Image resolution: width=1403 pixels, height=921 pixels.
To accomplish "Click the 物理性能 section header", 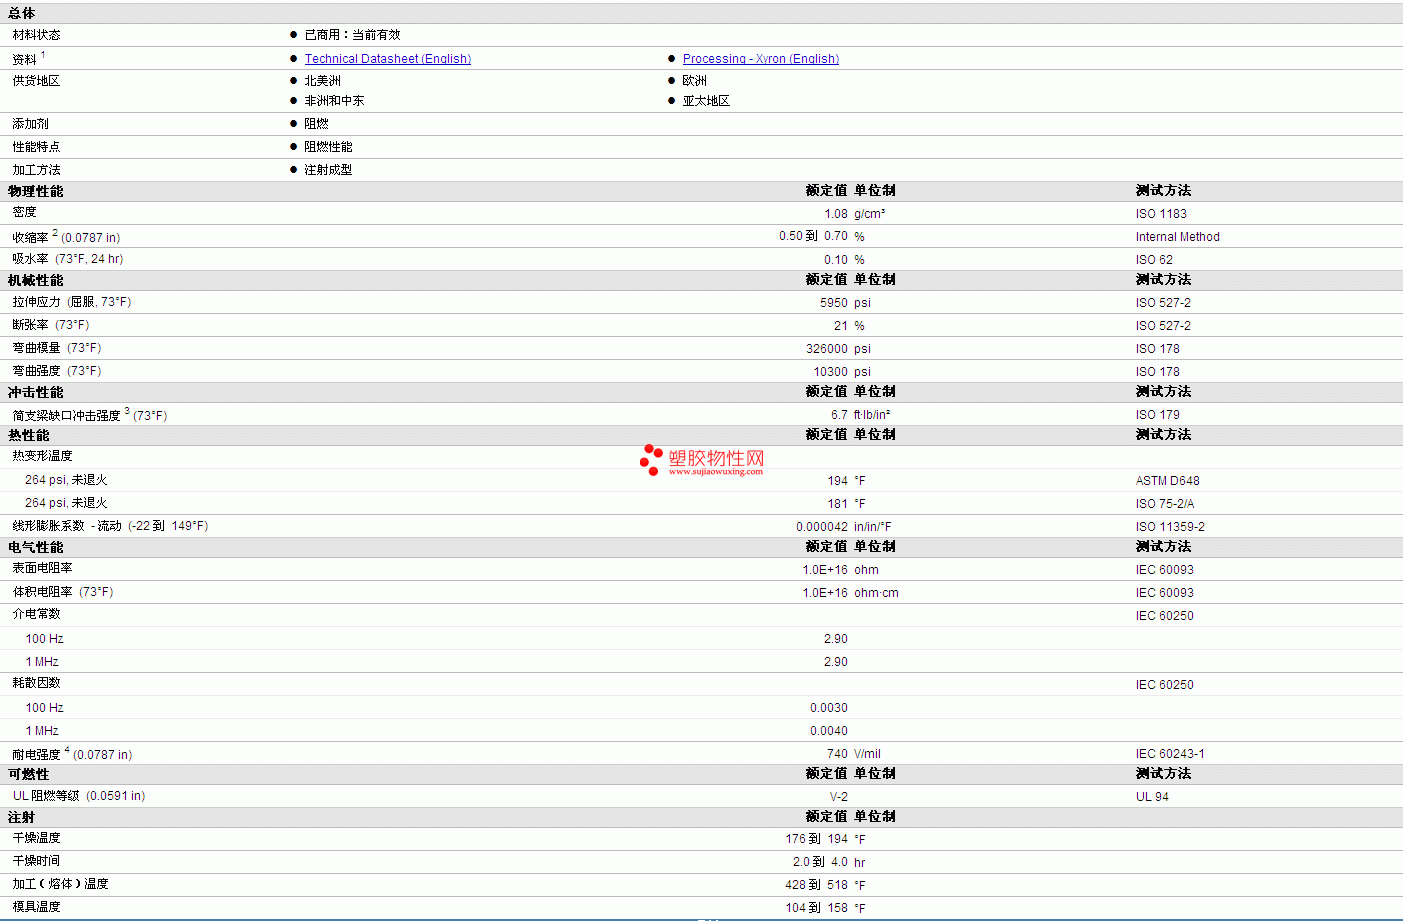I will pyautogui.click(x=35, y=191).
